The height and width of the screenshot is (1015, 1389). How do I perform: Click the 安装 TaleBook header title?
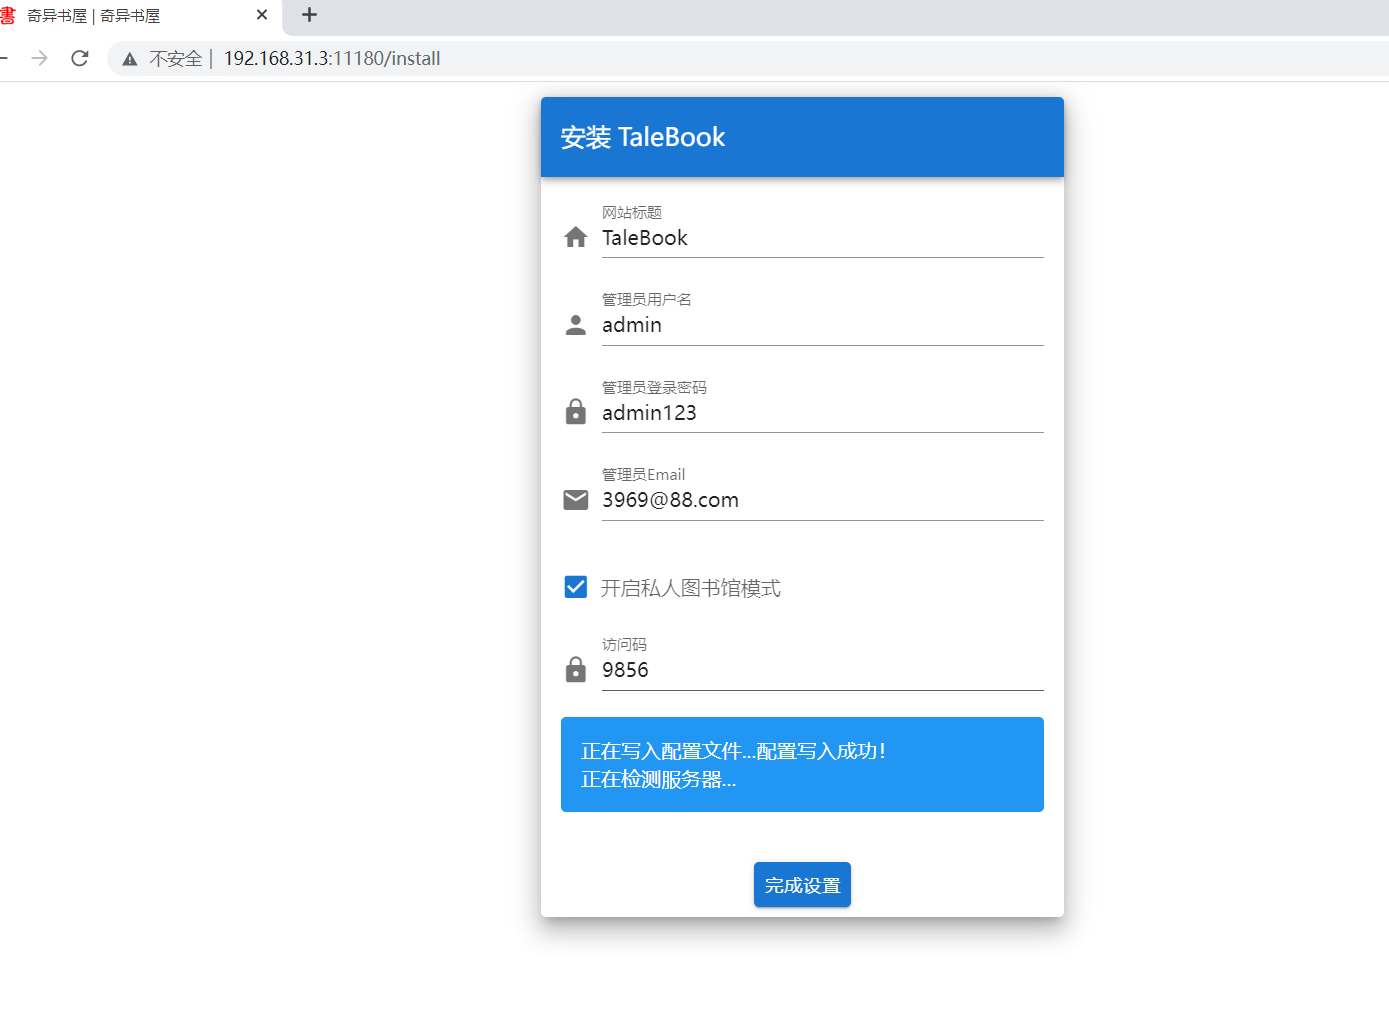click(x=642, y=137)
